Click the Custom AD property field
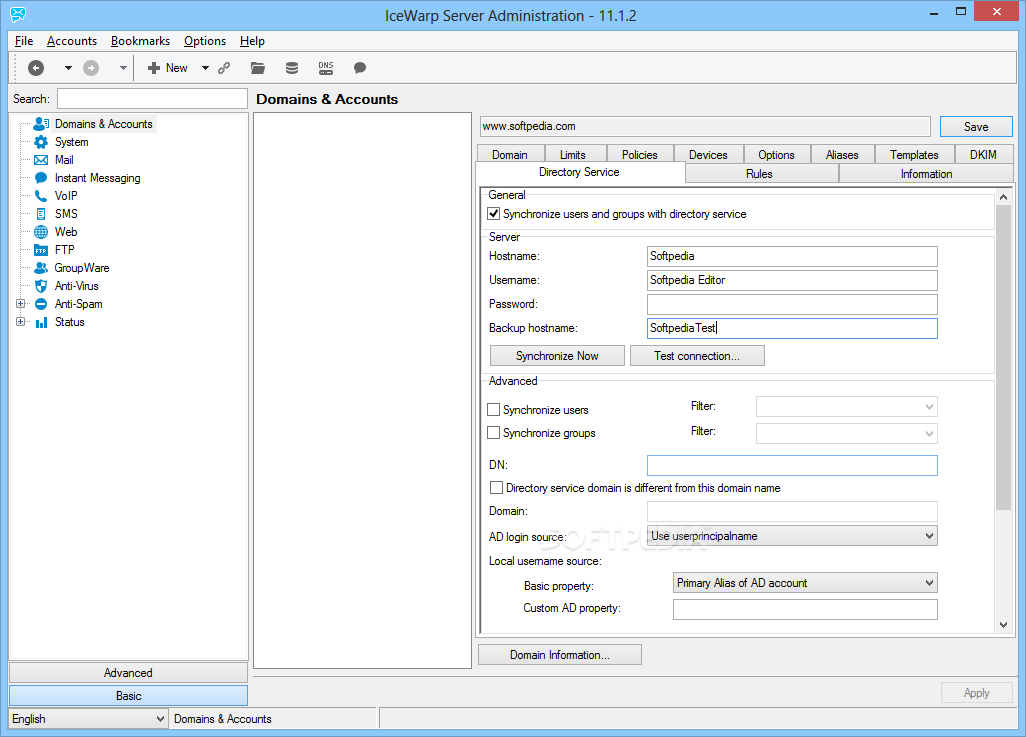Image resolution: width=1026 pixels, height=737 pixels. click(805, 609)
